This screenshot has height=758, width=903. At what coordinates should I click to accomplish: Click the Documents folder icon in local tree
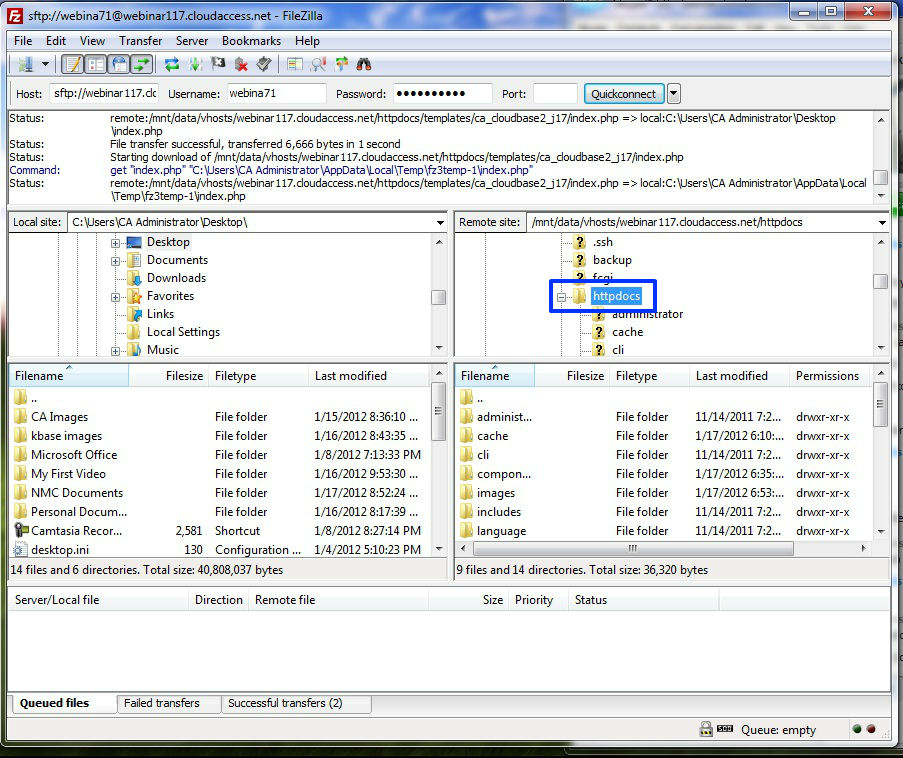pyautogui.click(x=134, y=260)
